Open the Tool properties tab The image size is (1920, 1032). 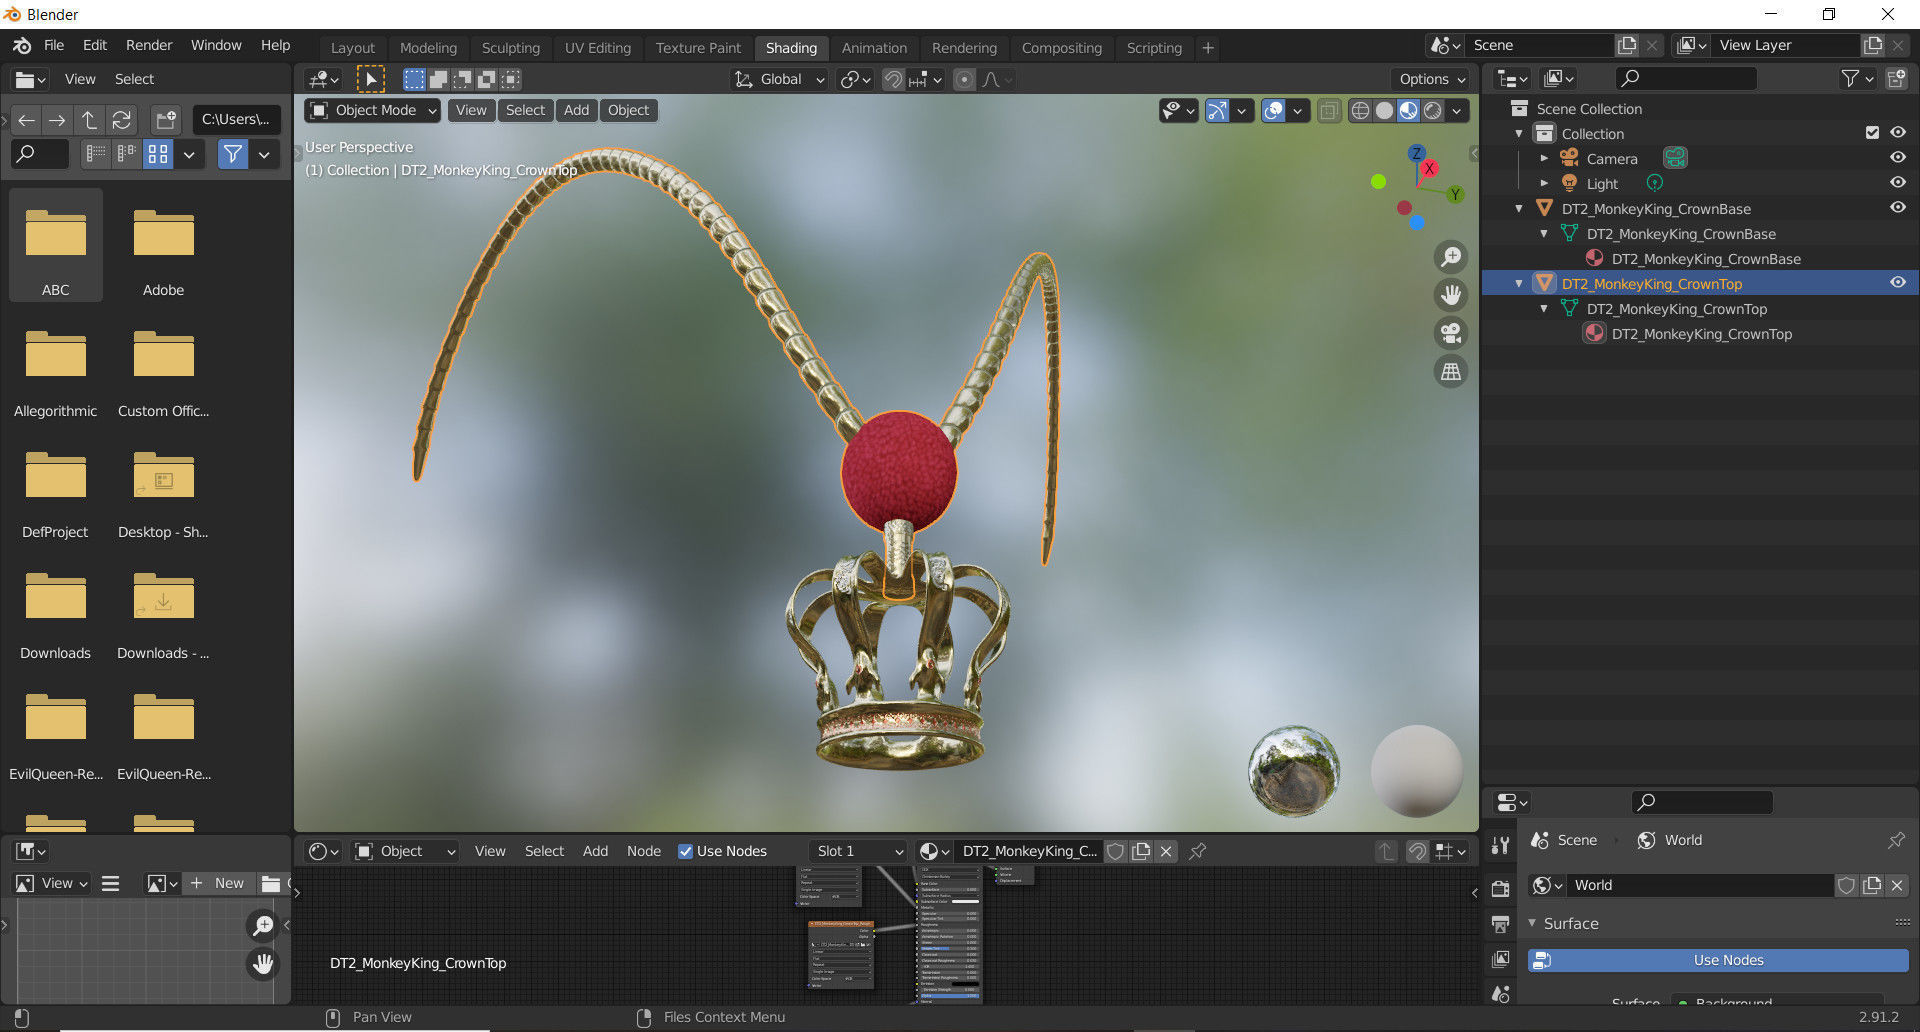pyautogui.click(x=1500, y=845)
